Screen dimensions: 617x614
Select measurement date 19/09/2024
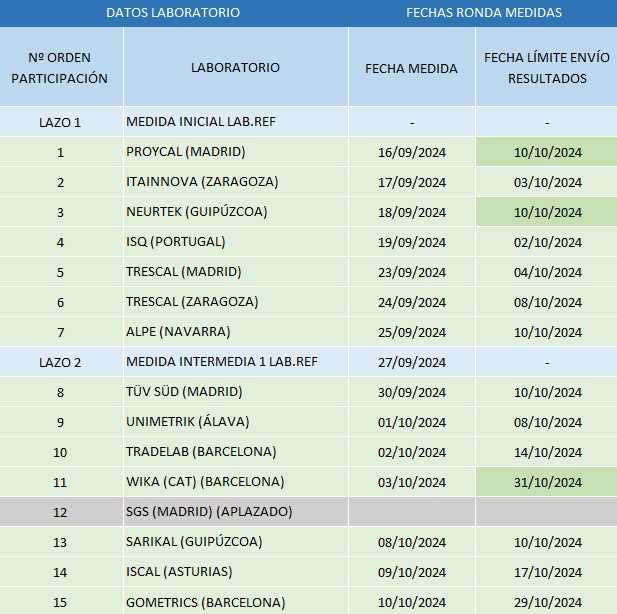tap(412, 242)
